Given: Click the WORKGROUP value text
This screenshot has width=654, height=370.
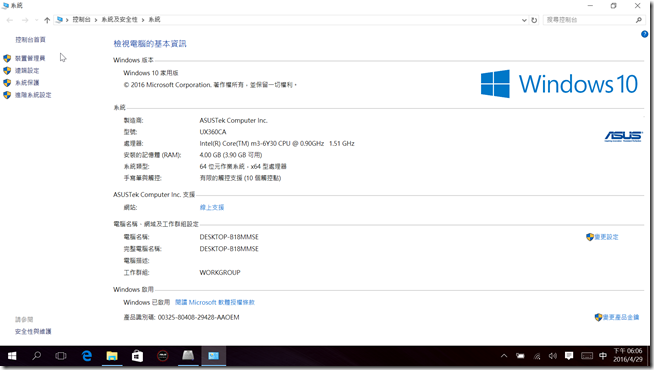Looking at the screenshot, I should [220, 272].
